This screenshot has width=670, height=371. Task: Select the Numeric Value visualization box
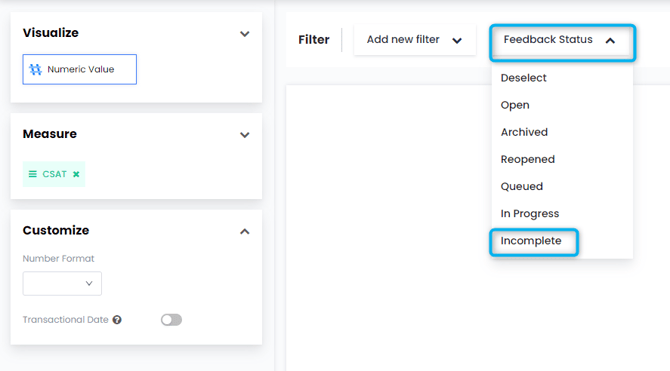click(x=79, y=69)
